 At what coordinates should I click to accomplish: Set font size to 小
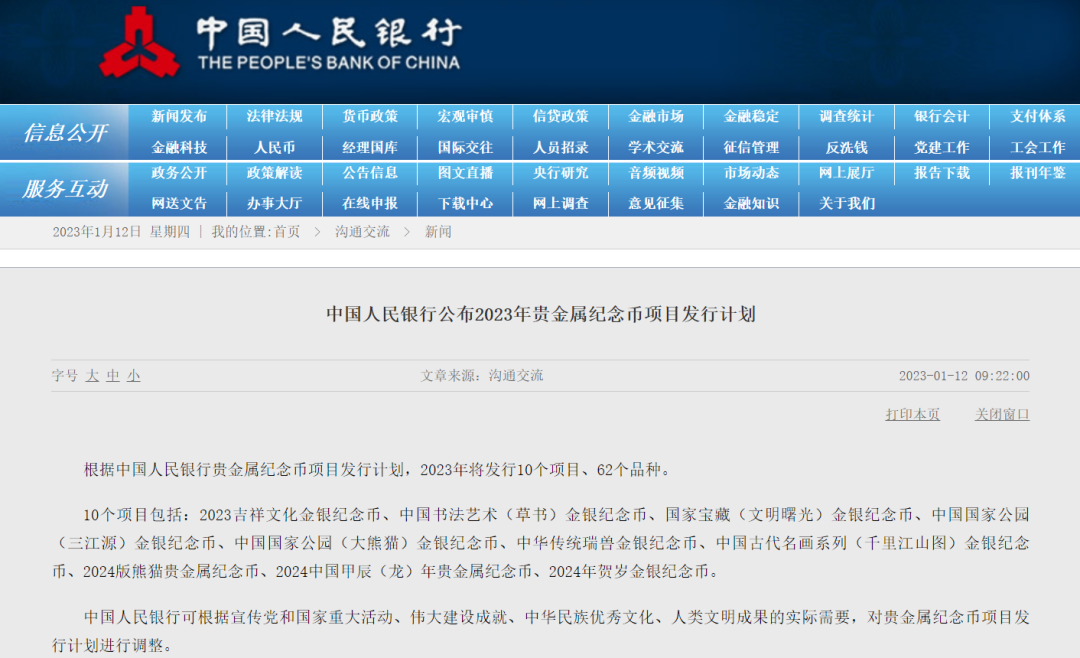pyautogui.click(x=134, y=376)
